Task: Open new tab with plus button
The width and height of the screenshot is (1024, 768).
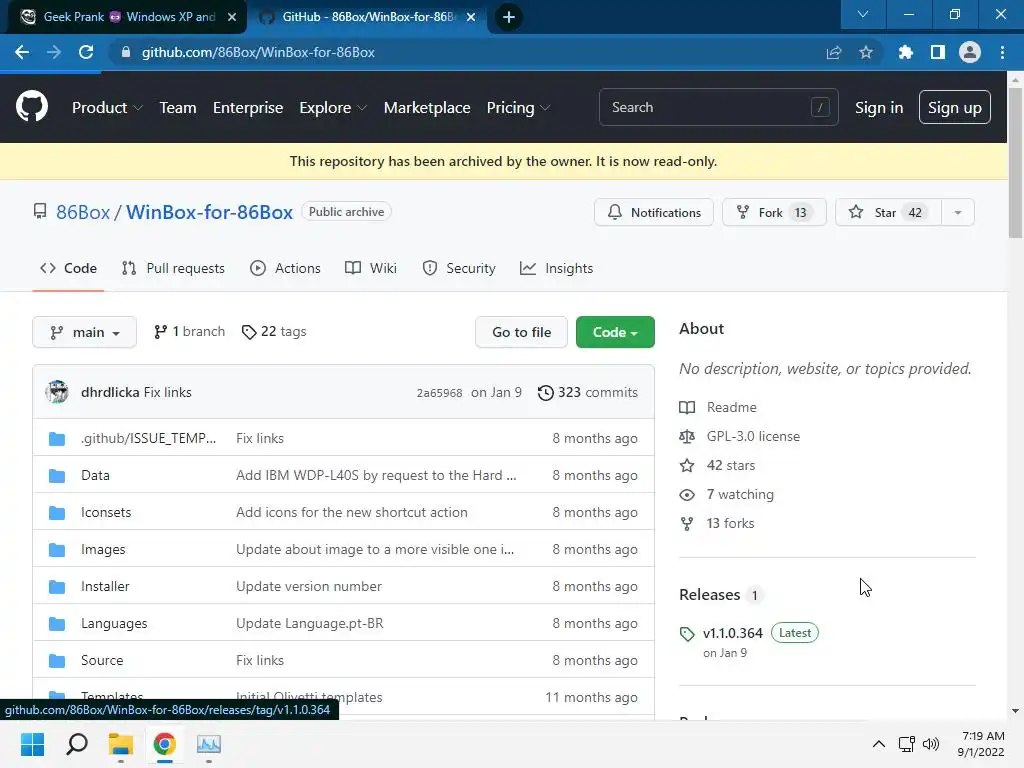Action: [509, 17]
